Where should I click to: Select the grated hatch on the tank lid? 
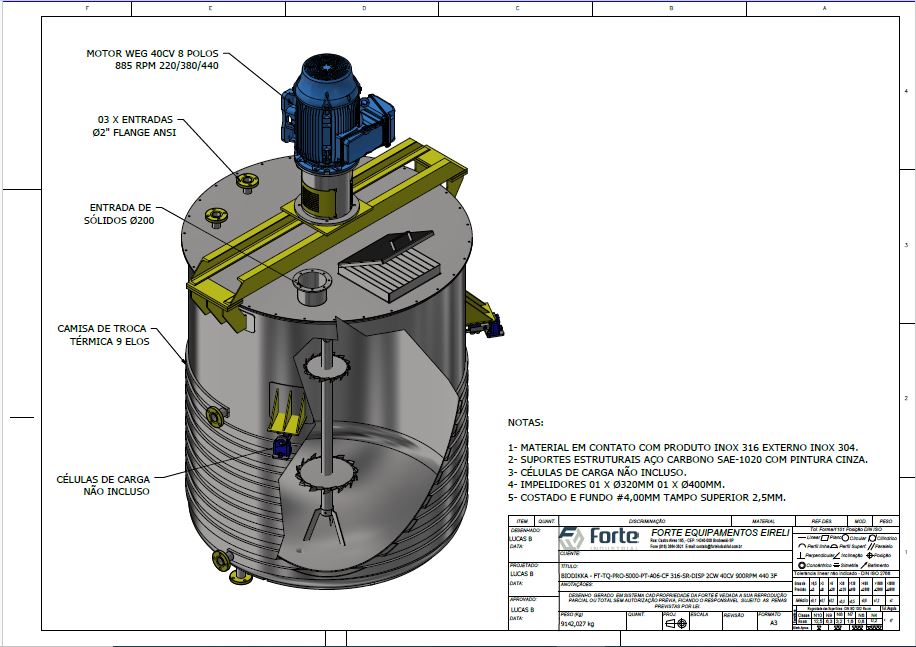[390, 265]
